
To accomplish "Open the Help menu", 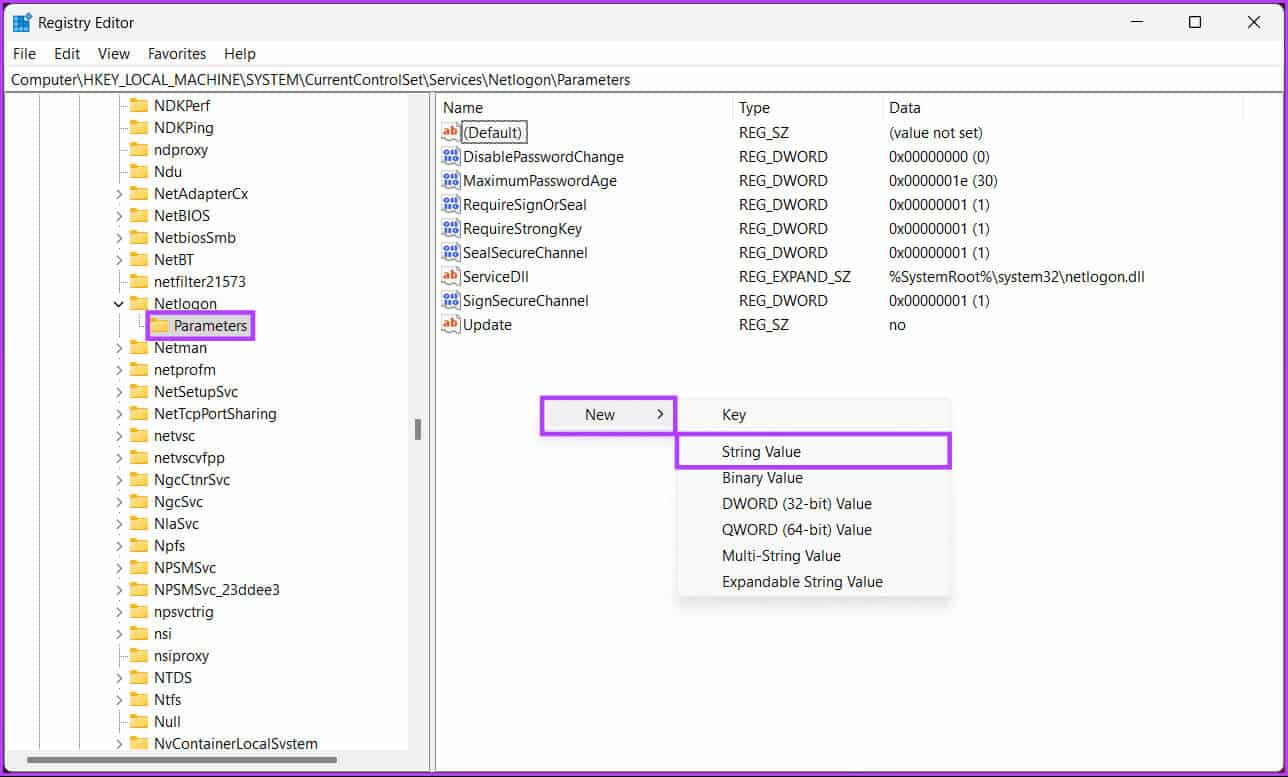I will coord(240,53).
